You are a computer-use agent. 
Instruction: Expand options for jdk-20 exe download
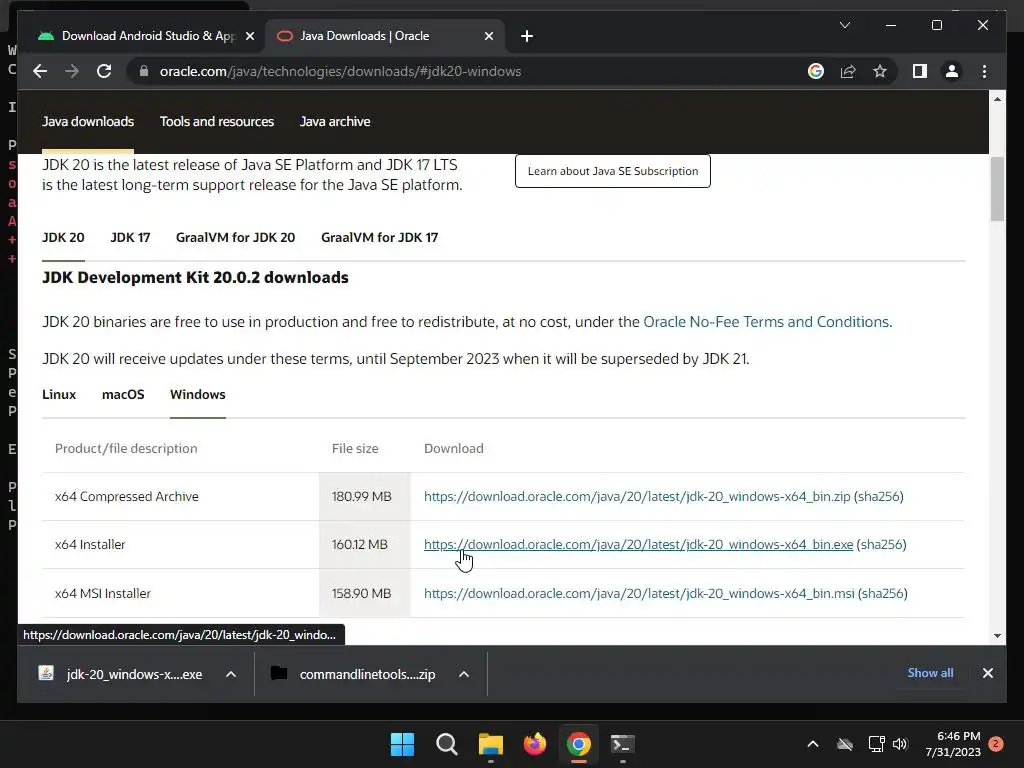tap(231, 674)
